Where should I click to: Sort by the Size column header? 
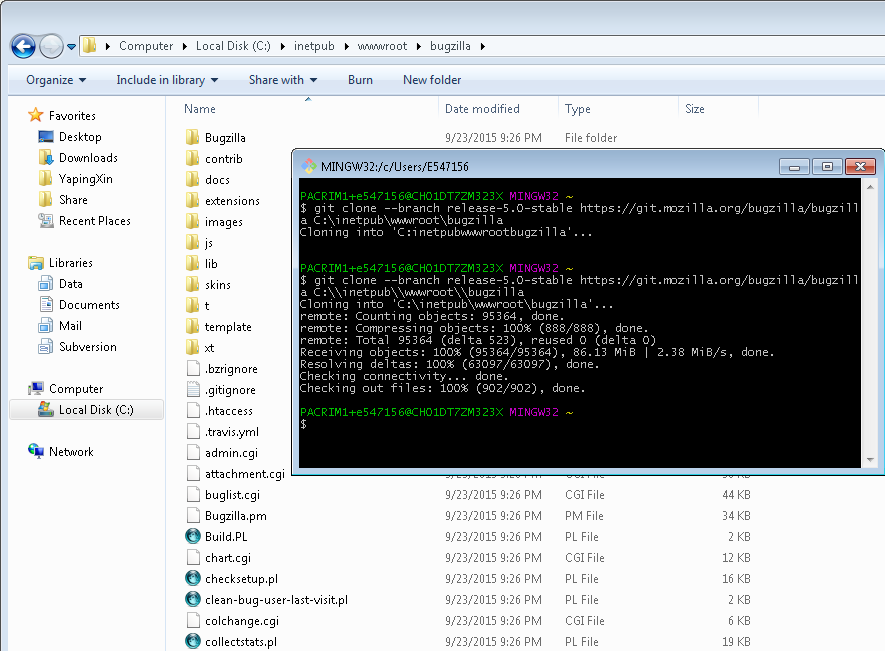pyautogui.click(x=694, y=109)
